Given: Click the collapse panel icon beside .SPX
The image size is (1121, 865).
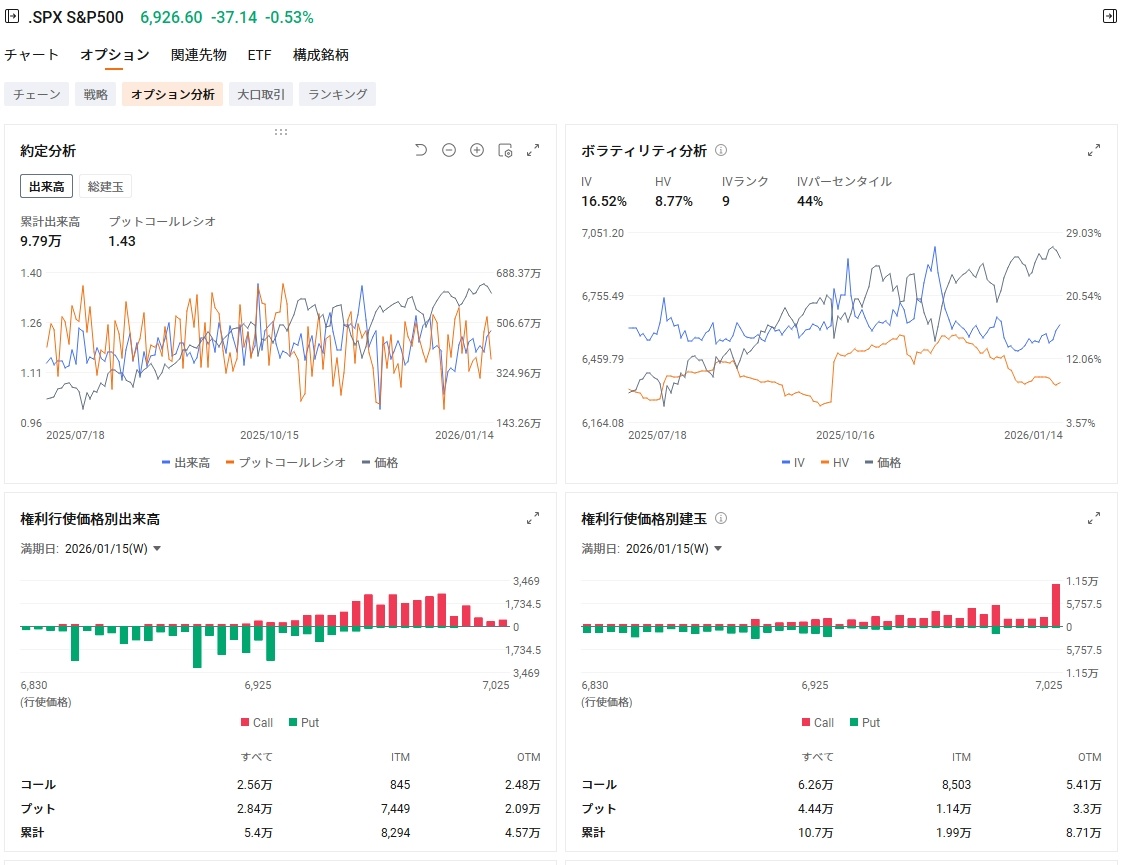Looking at the screenshot, I should click(12, 16).
